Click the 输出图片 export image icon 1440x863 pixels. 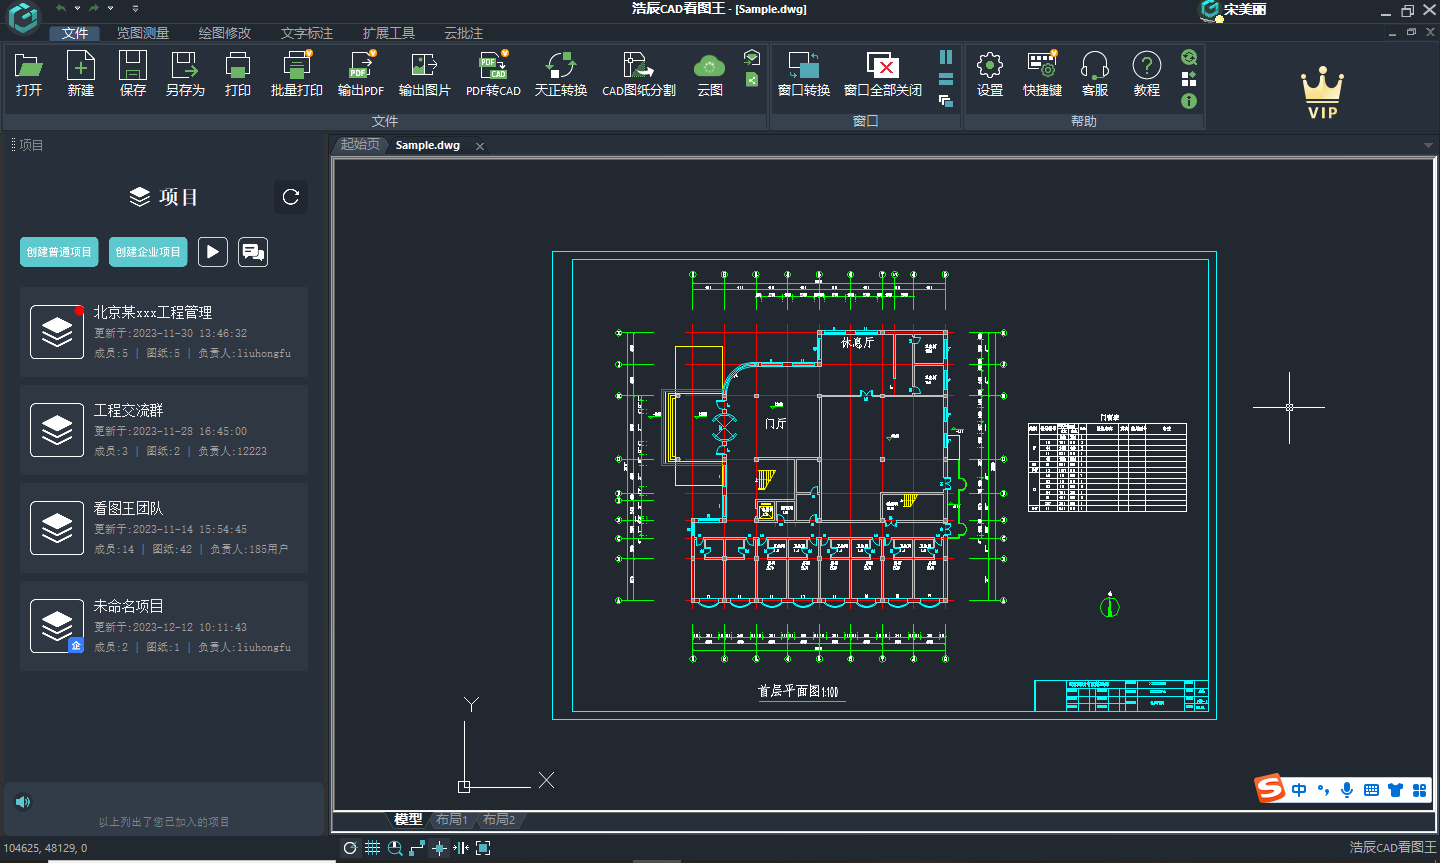click(x=425, y=74)
